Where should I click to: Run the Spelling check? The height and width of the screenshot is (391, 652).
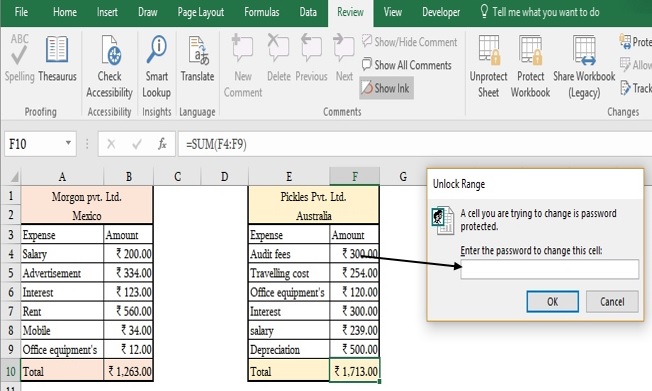[x=19, y=58]
